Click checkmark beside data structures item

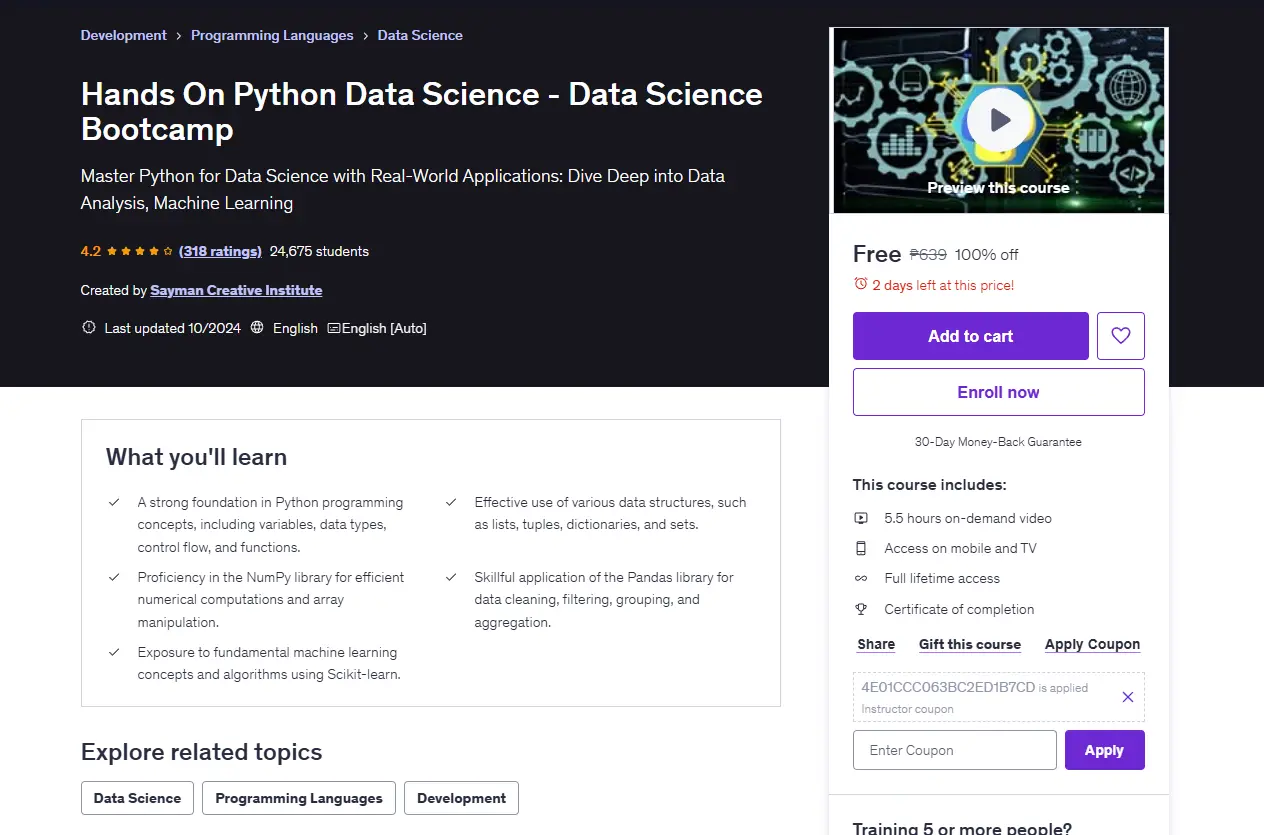(452, 502)
